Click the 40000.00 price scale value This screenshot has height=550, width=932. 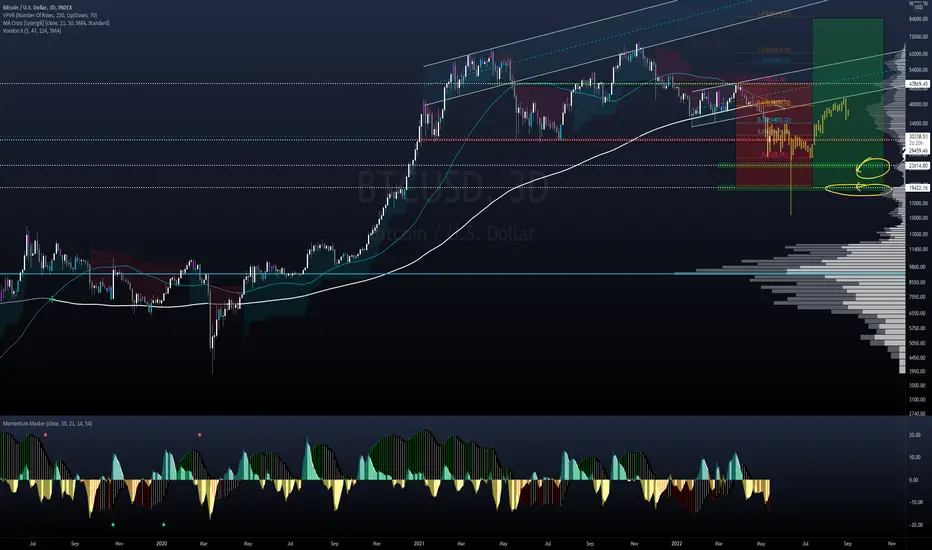coord(918,105)
